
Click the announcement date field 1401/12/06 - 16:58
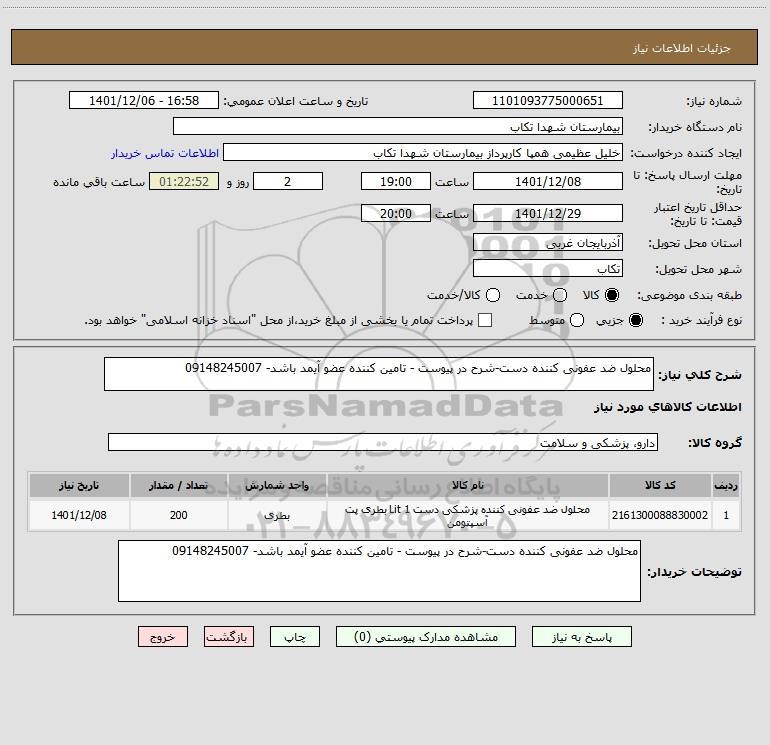(x=144, y=100)
